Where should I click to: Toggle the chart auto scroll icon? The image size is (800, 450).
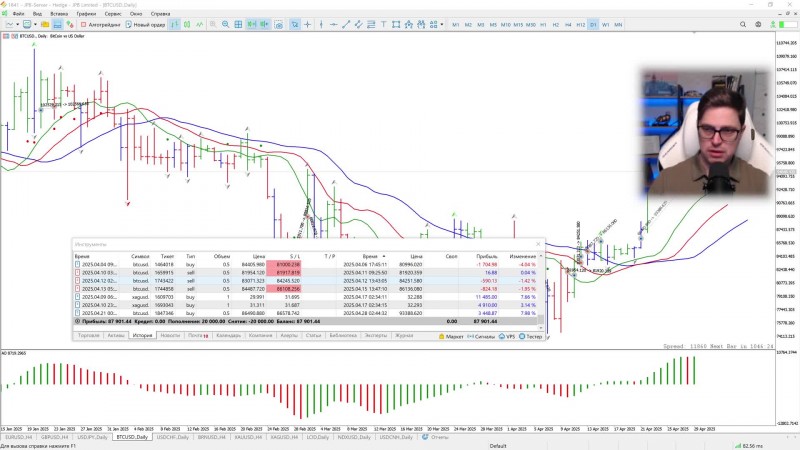(x=252, y=24)
